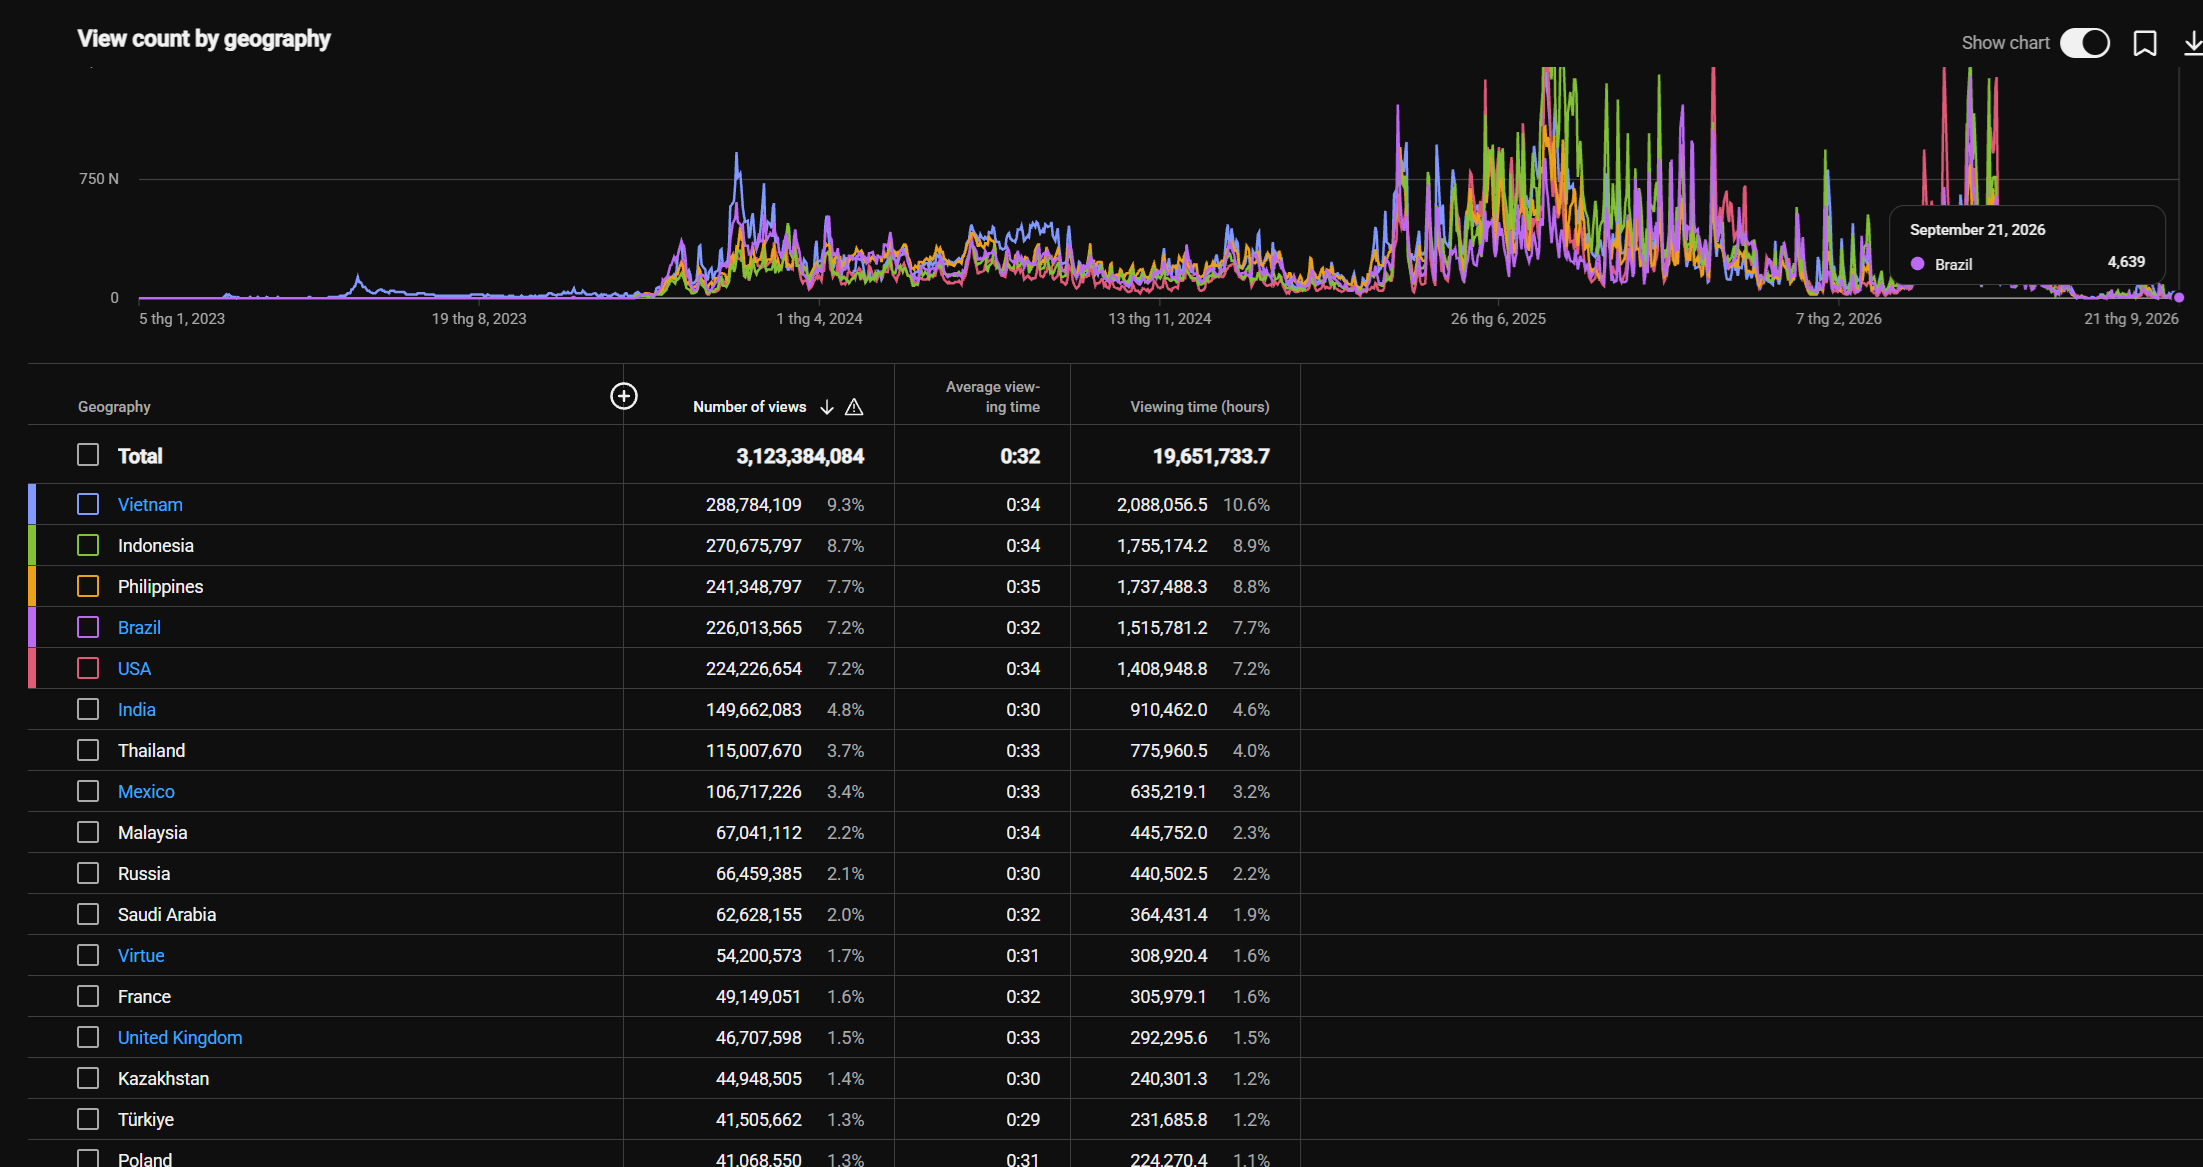Click the red color bar beside USA
The image size is (2203, 1167).
pyautogui.click(x=32, y=668)
